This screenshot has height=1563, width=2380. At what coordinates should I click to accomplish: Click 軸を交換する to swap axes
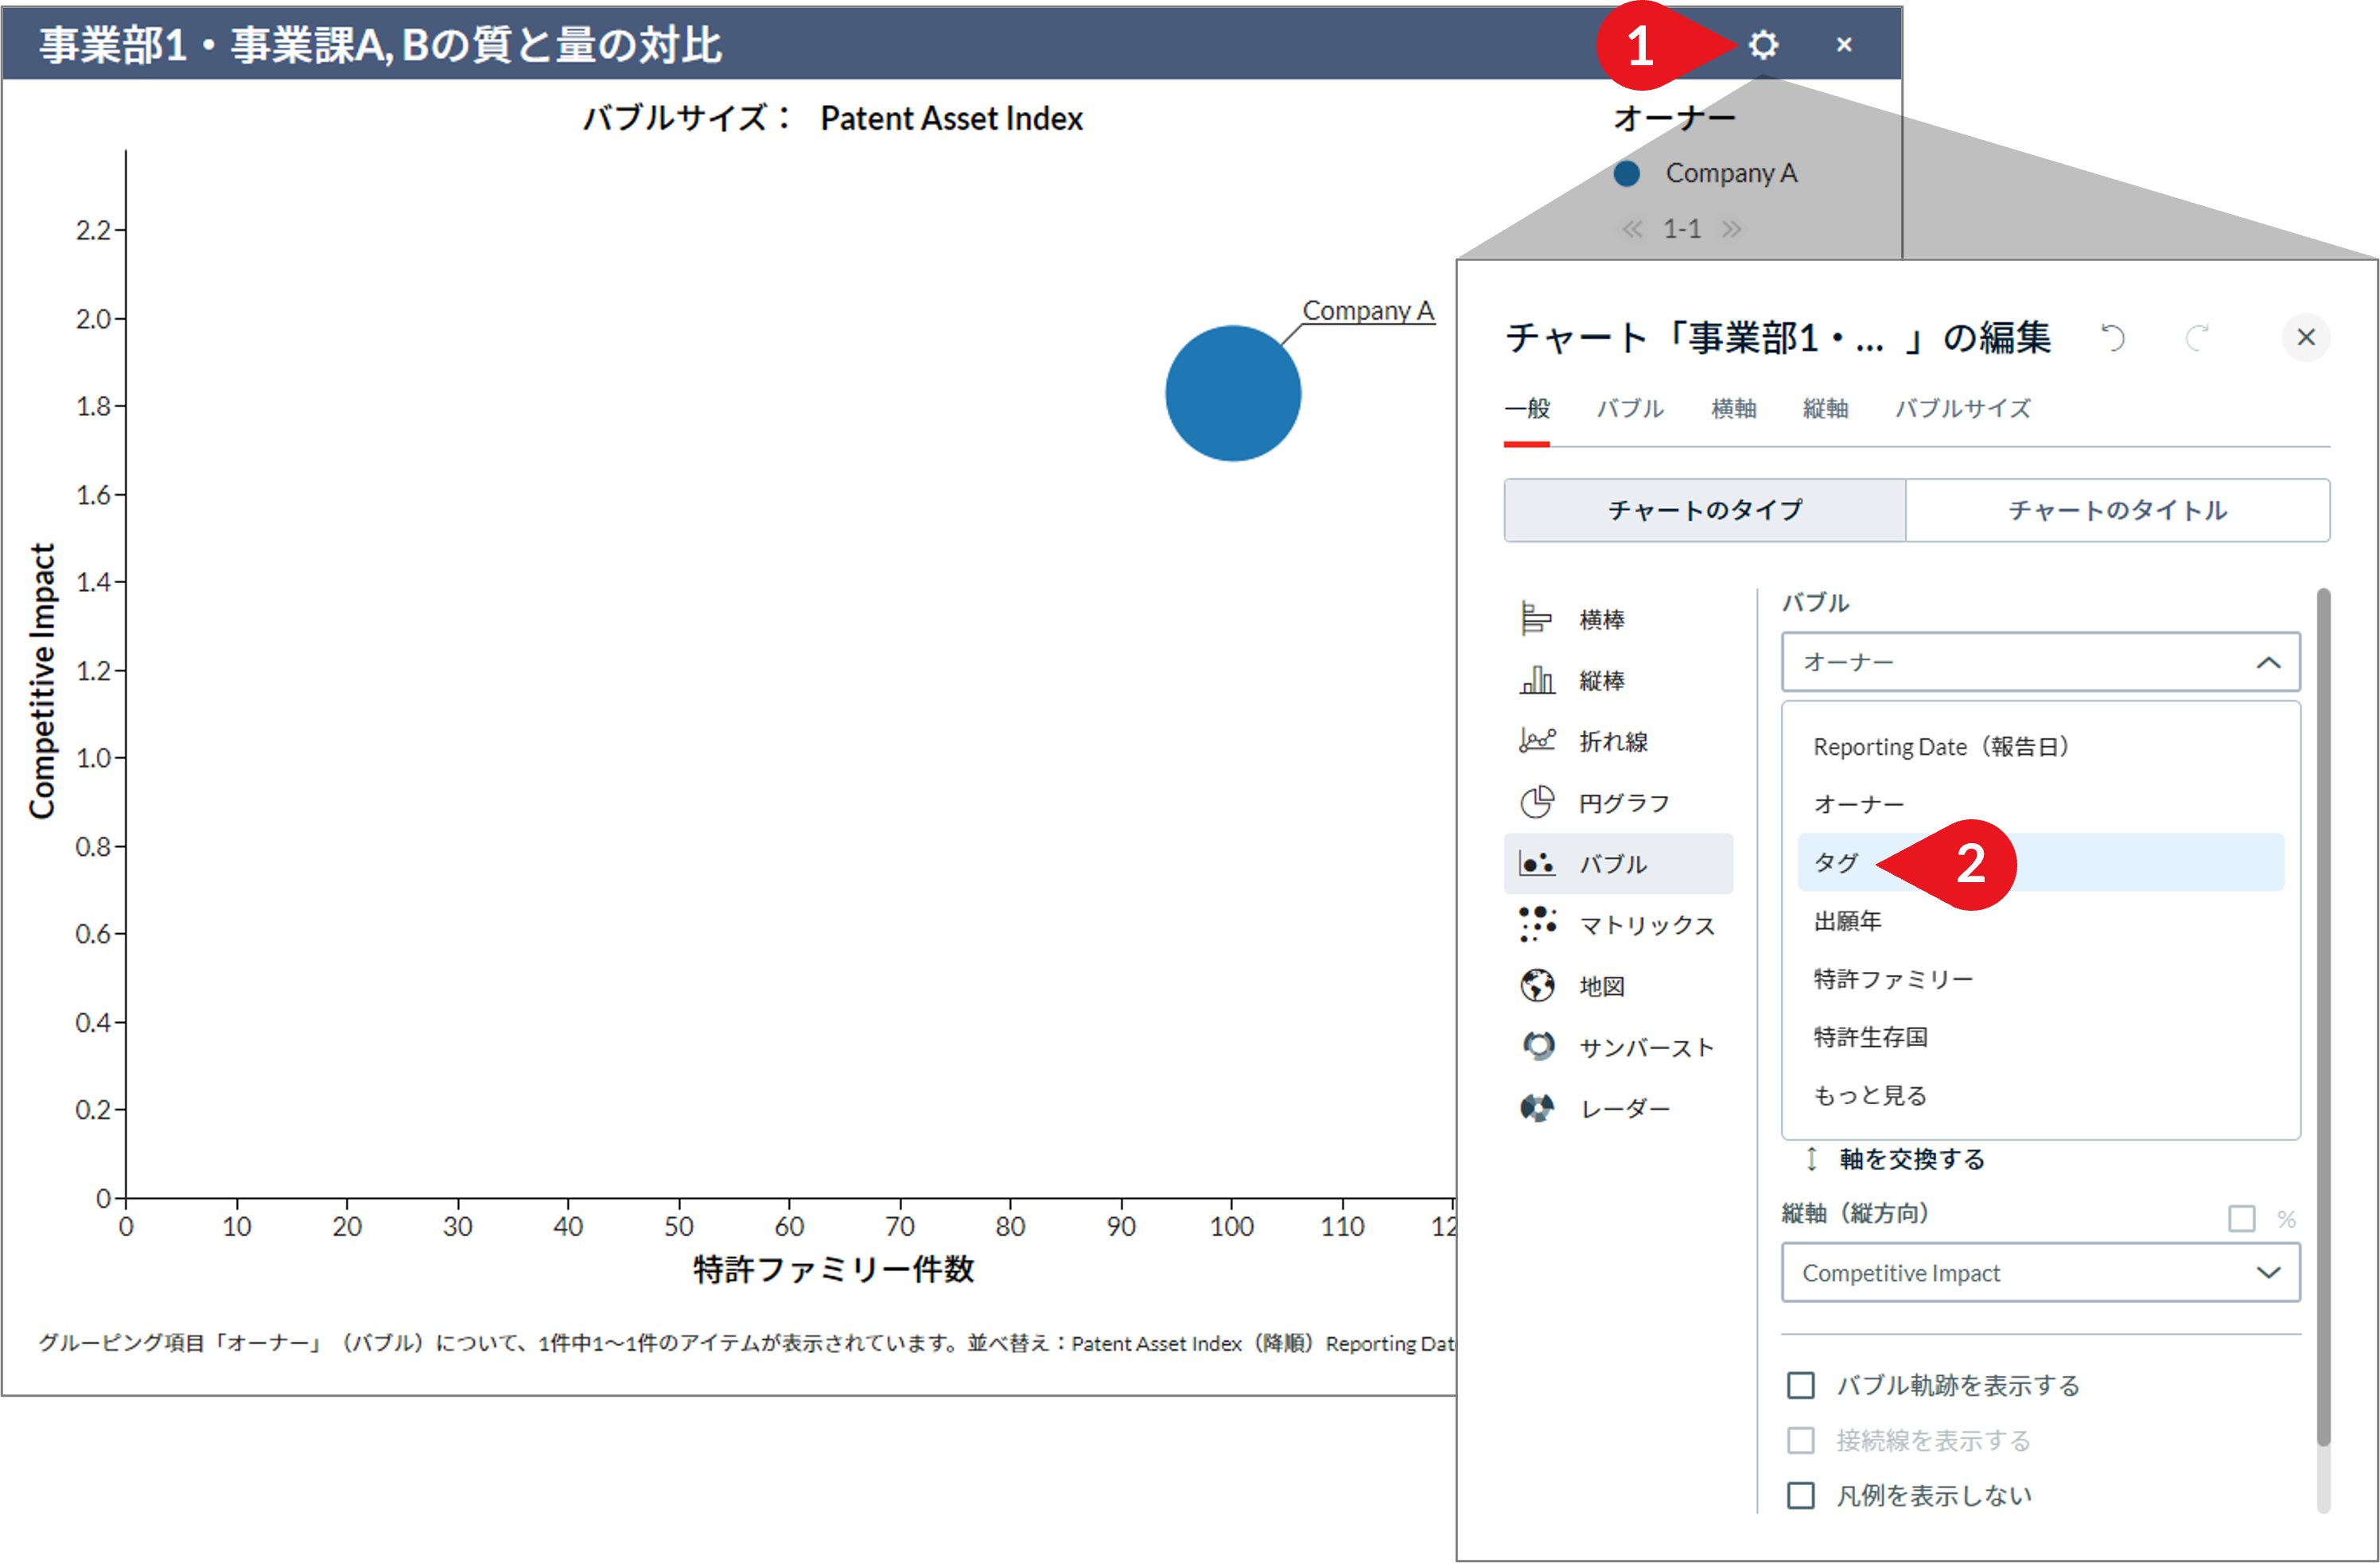[x=1913, y=1158]
